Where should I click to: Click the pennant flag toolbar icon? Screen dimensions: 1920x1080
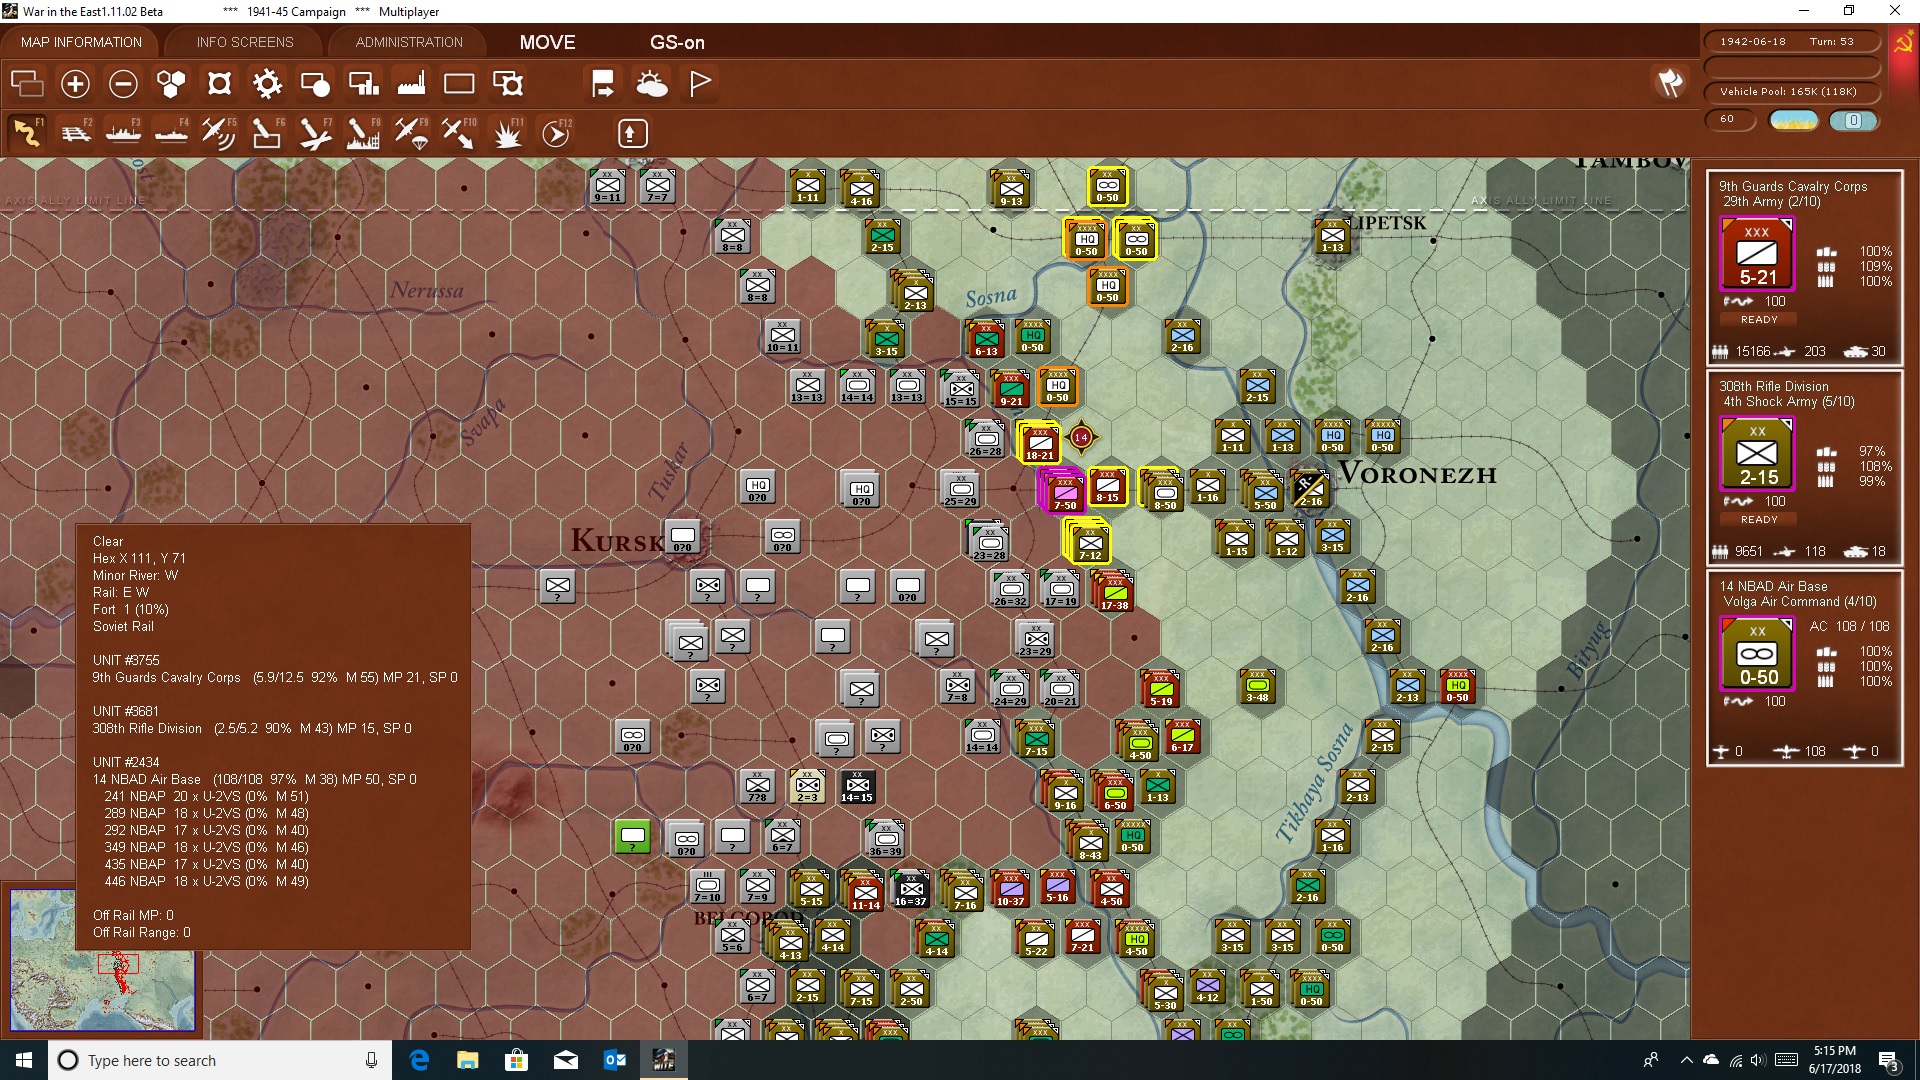point(700,84)
